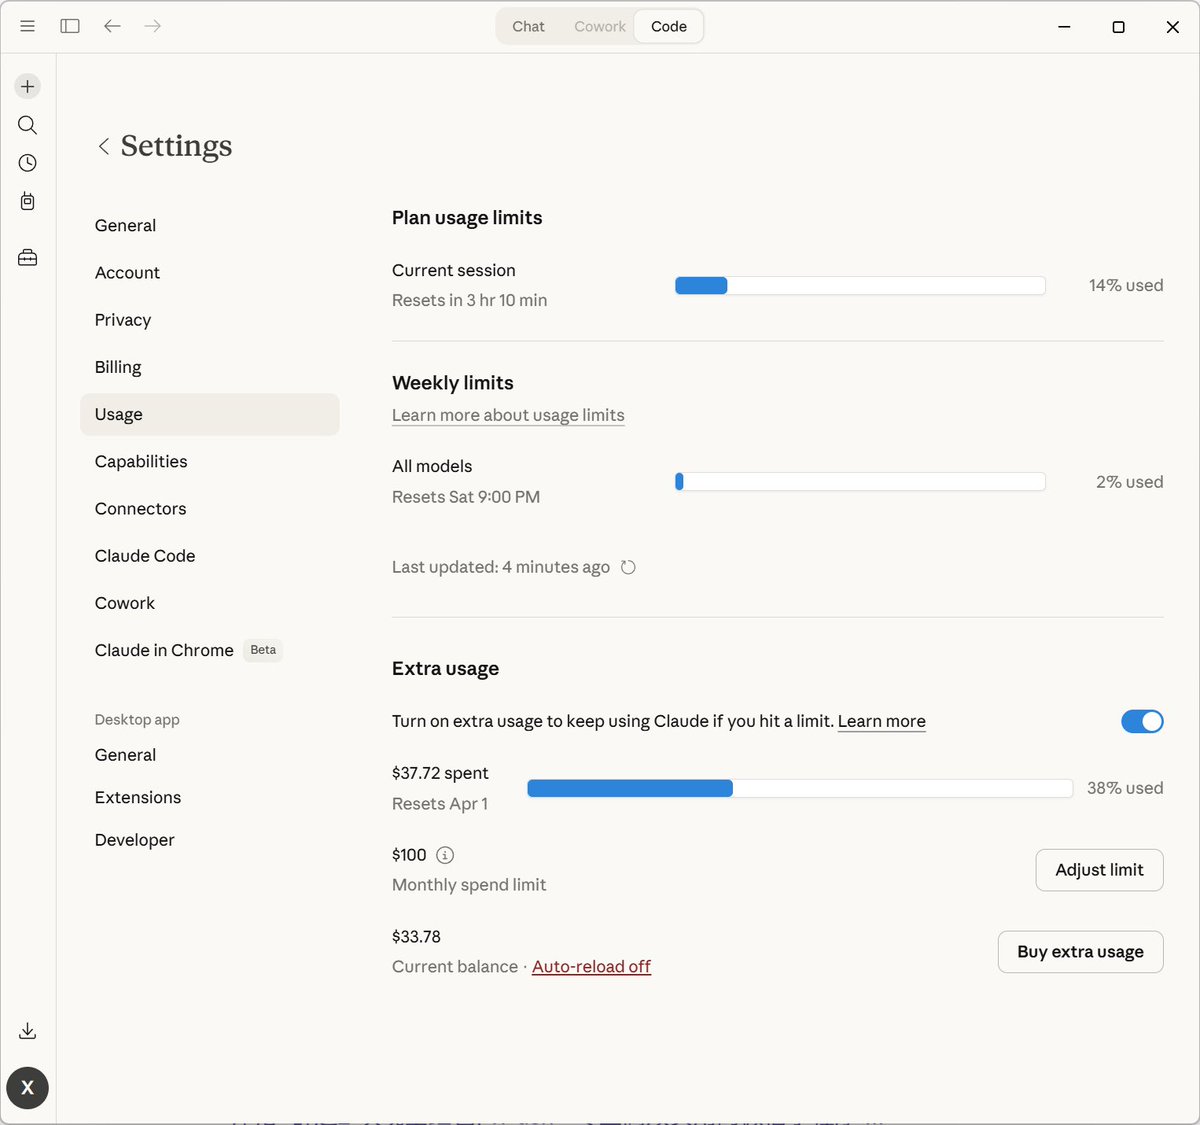Click the 'Resets Apr 1' text
The image size is (1200, 1125).
pyautogui.click(x=440, y=804)
